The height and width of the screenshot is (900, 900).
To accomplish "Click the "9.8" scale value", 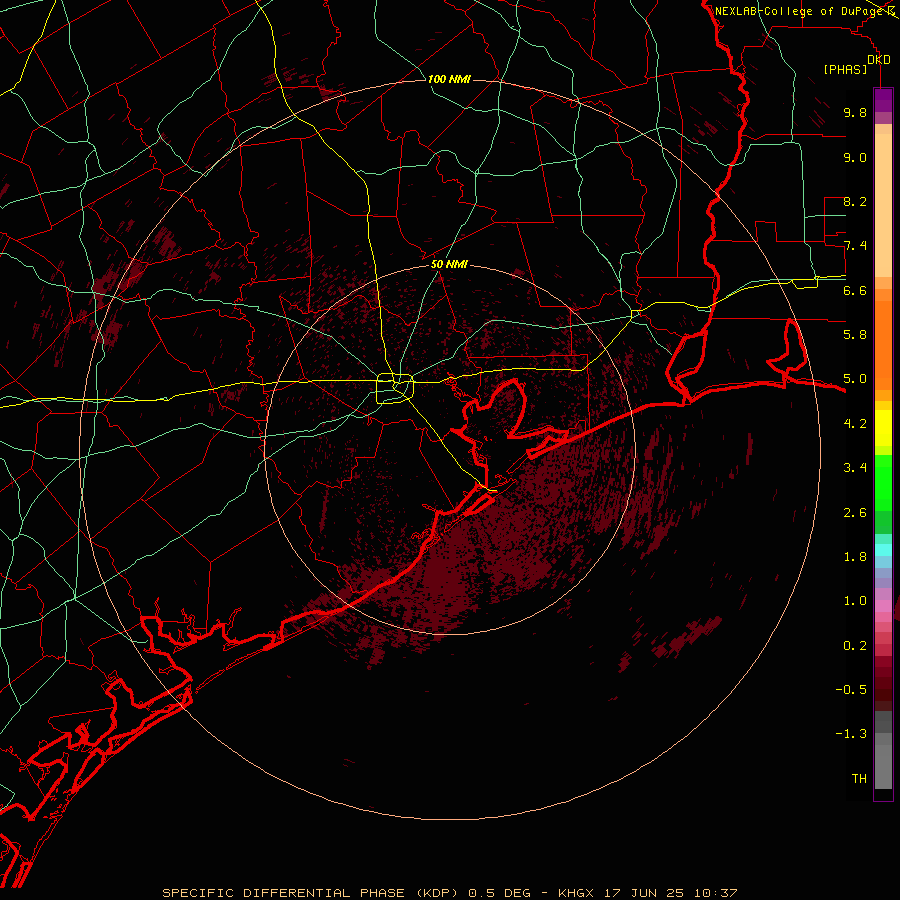I will click(x=855, y=112).
